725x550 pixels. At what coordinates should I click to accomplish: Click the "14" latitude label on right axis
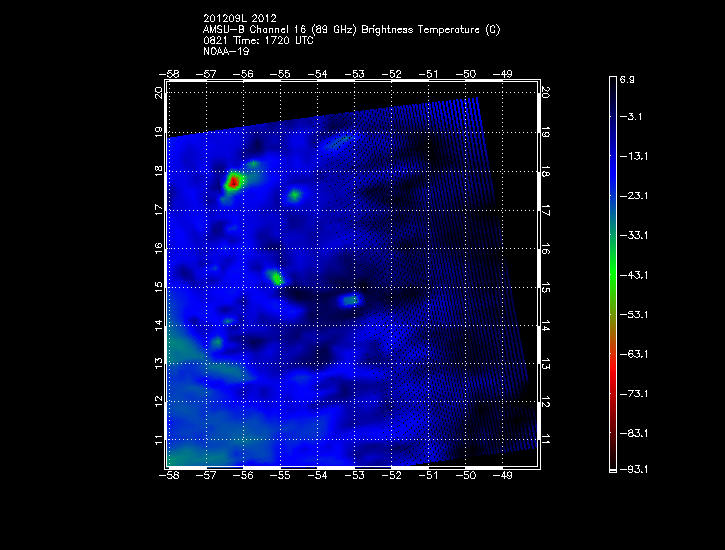[545, 326]
